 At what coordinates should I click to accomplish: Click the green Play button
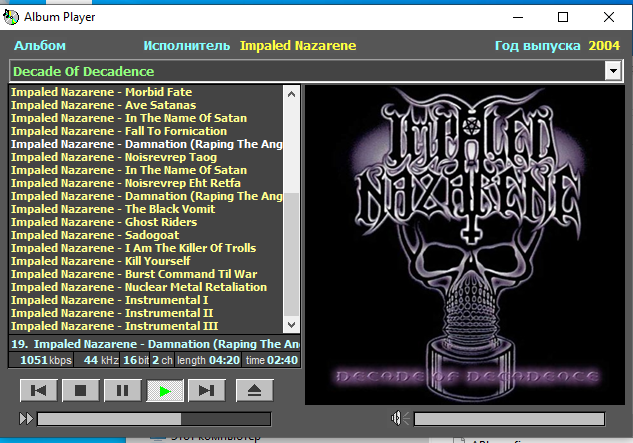[x=165, y=390]
